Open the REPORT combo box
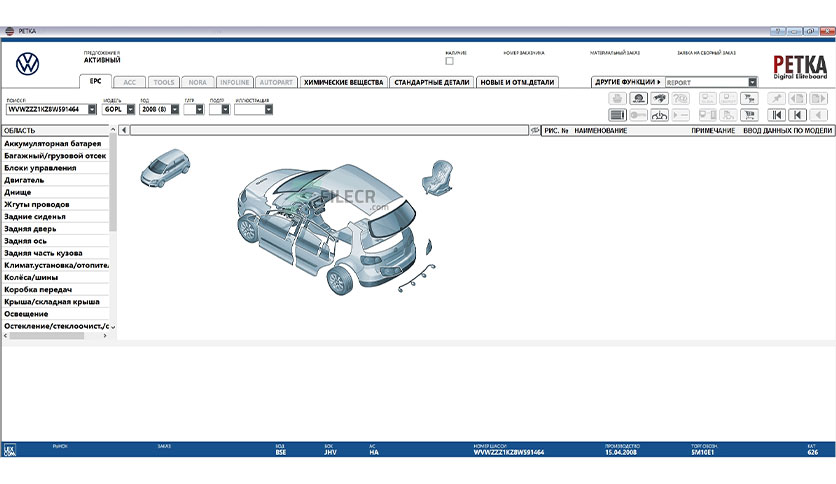This screenshot has height=484, width=836. pos(752,82)
